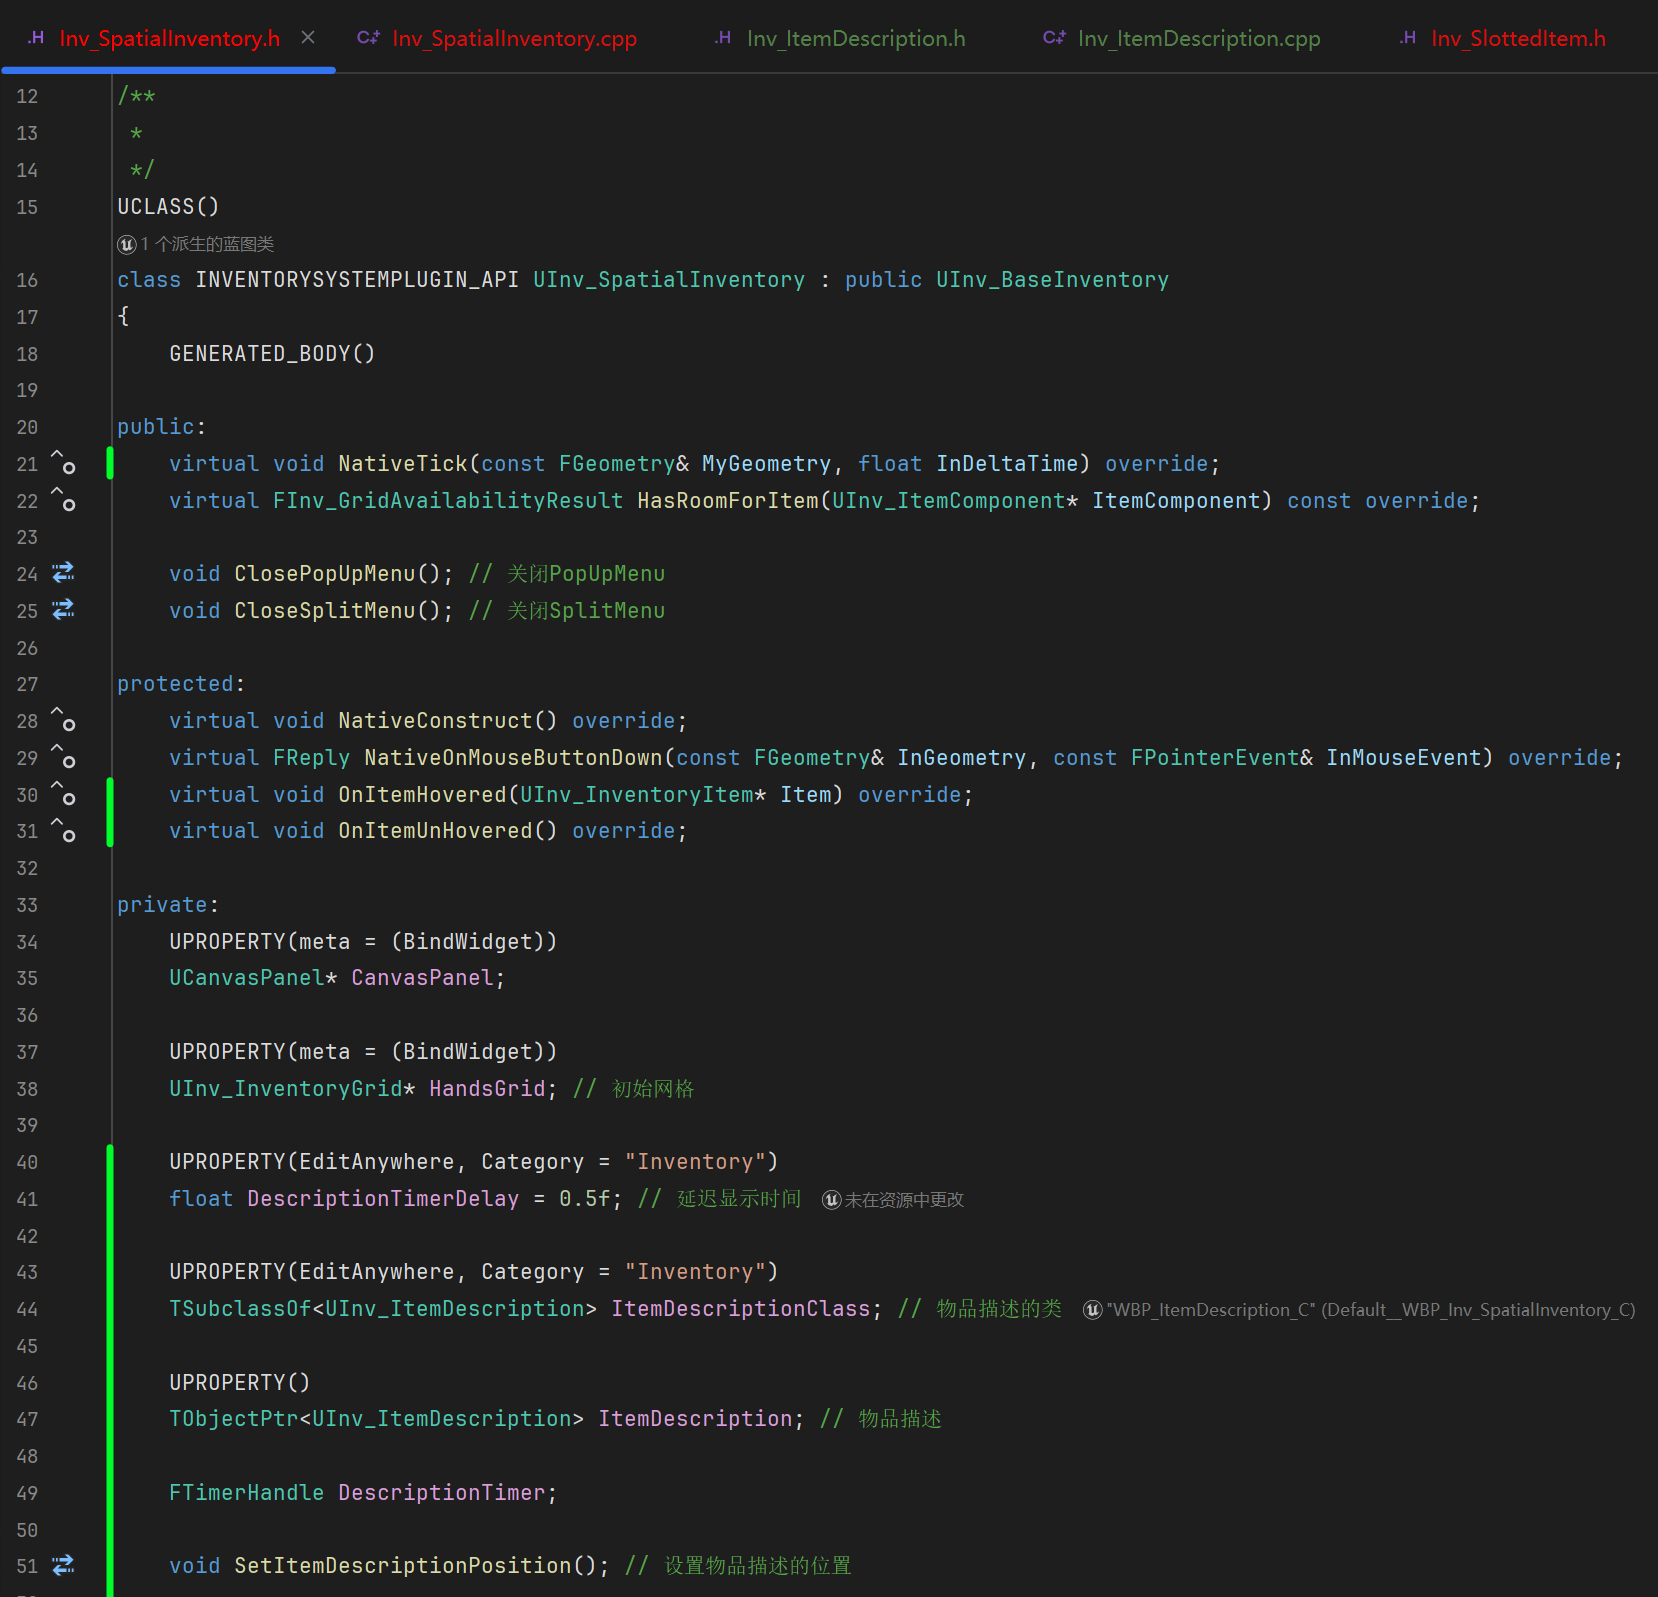Click the ClosePopUpMenu function declaration
Image resolution: width=1658 pixels, height=1597 pixels.
point(325,573)
